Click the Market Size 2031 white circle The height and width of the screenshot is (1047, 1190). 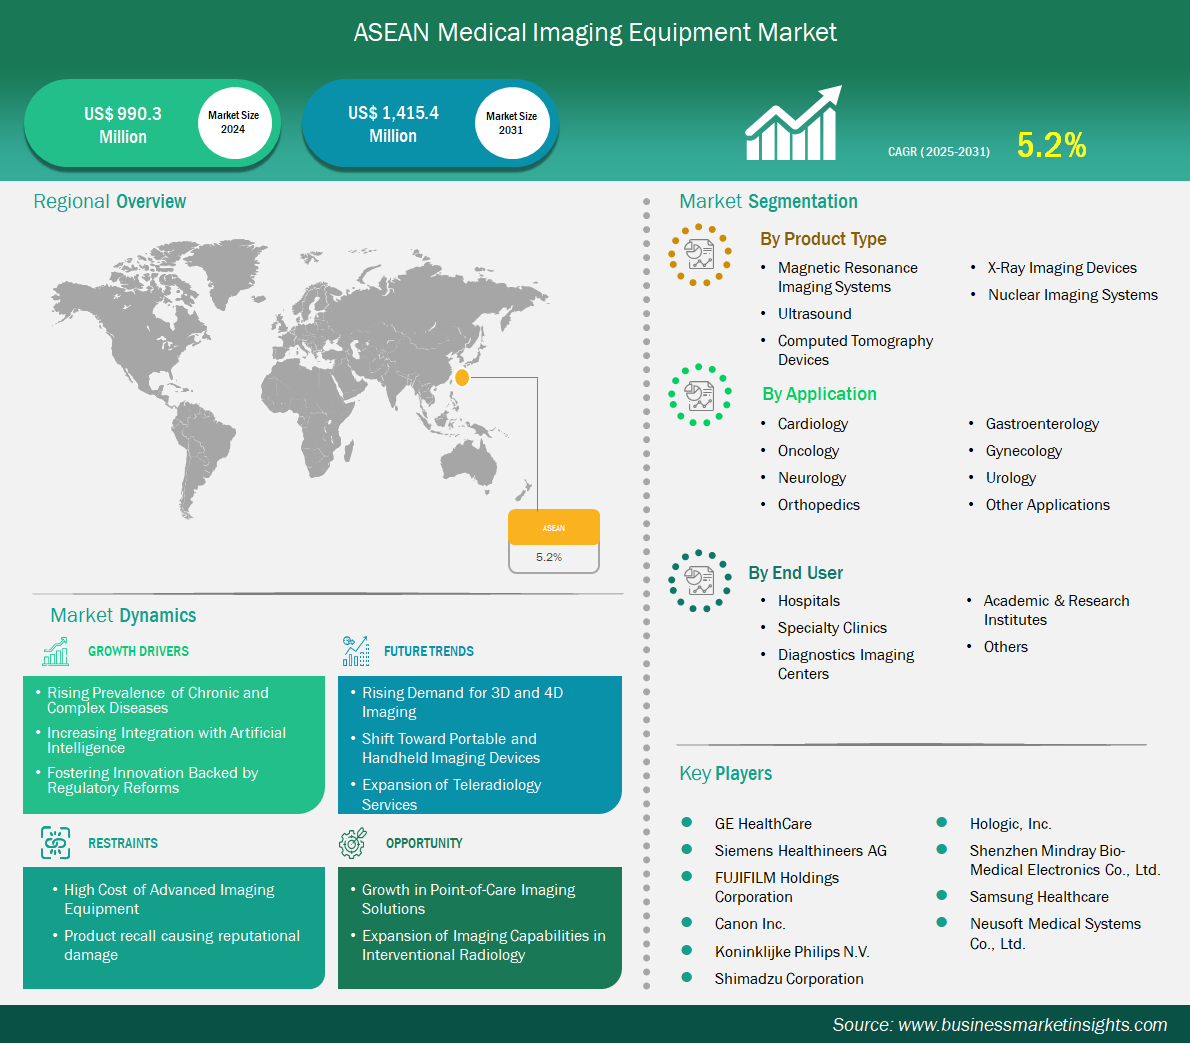(512, 122)
